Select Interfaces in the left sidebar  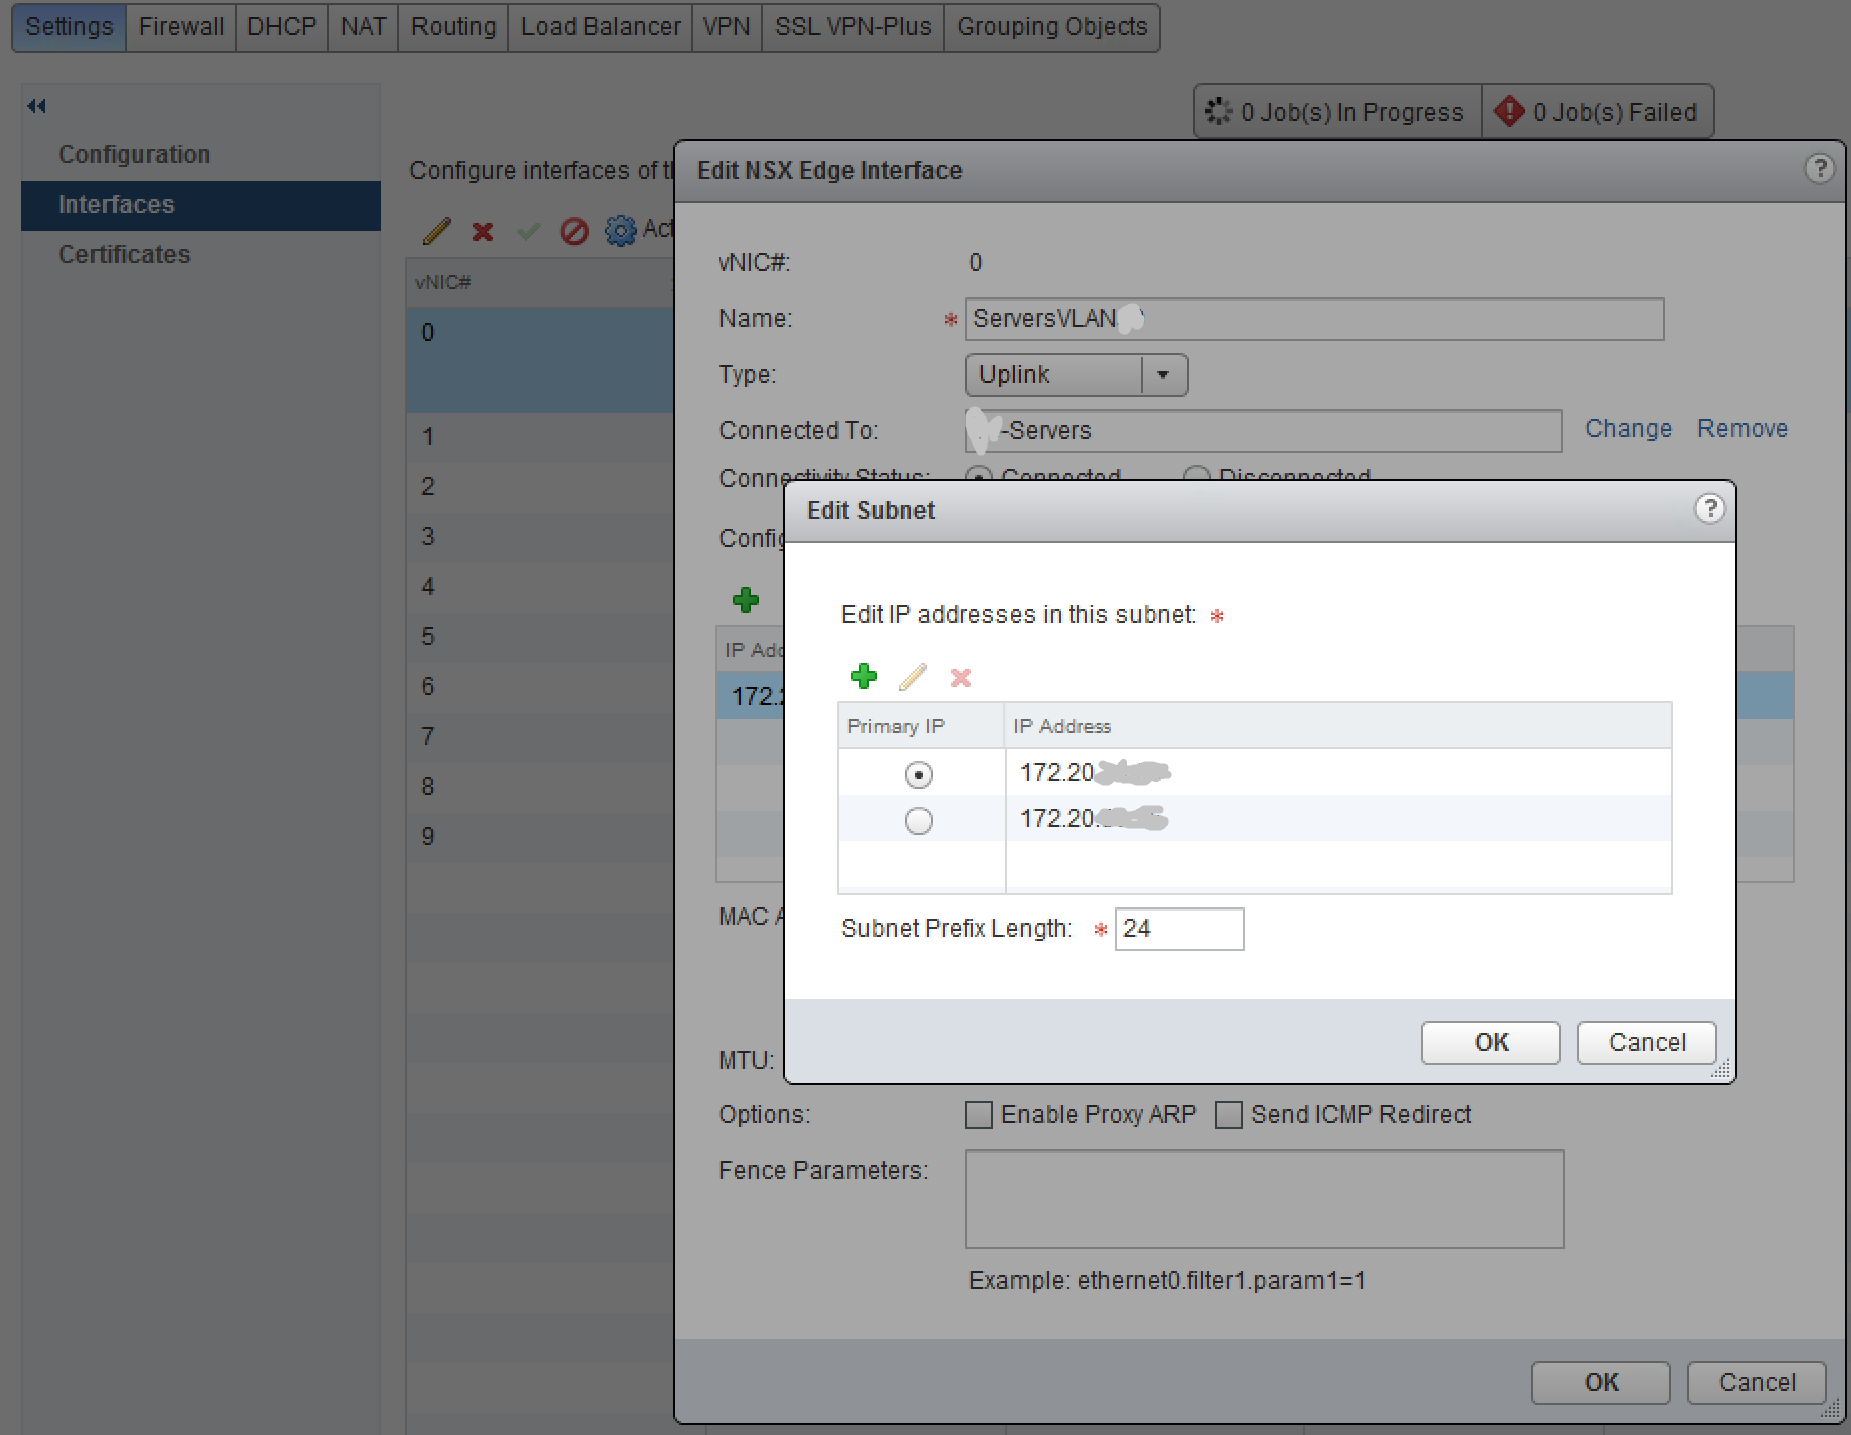(x=200, y=205)
